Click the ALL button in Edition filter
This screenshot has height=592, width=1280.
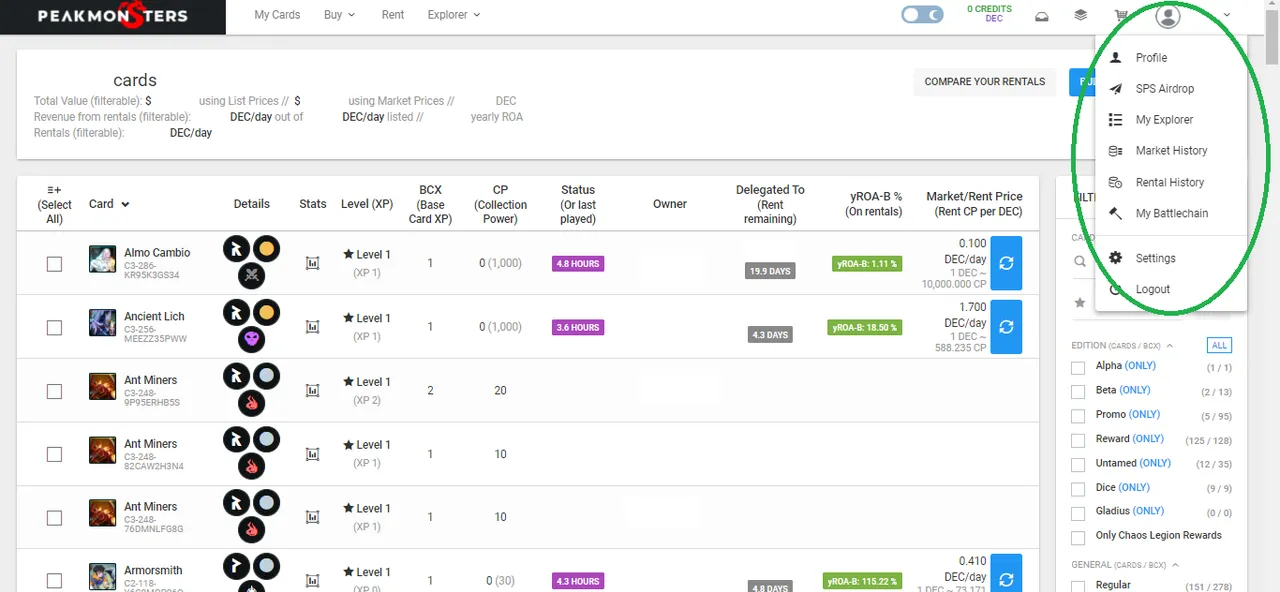1219,345
